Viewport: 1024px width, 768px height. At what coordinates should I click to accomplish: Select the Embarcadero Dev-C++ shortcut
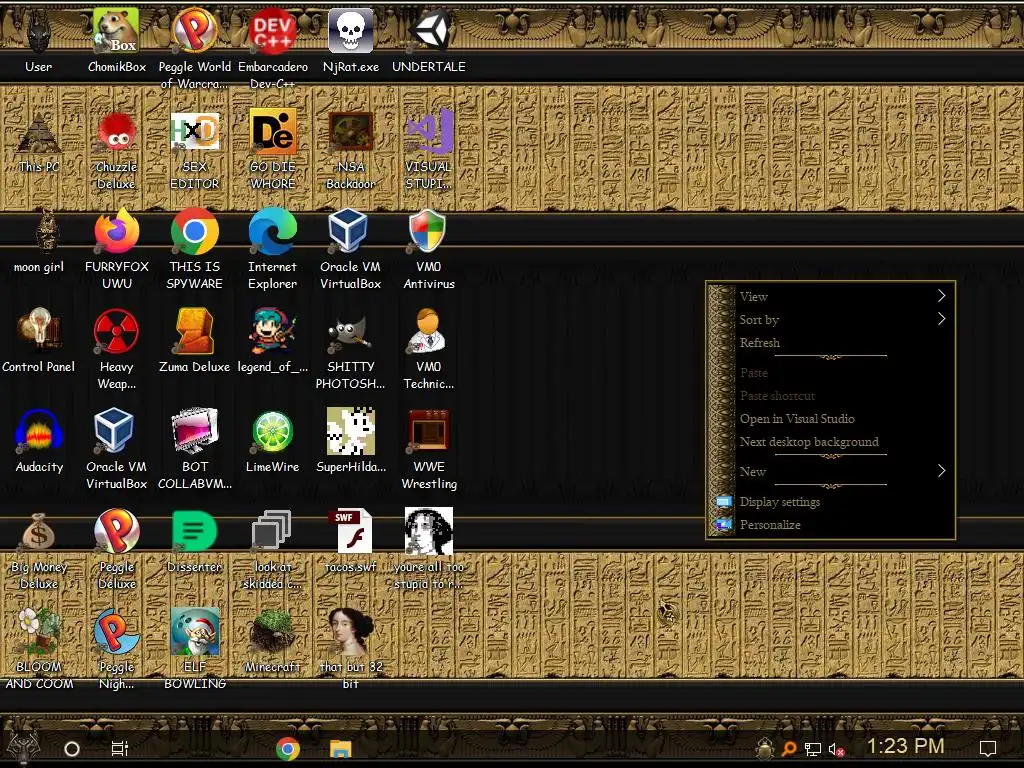pos(272,31)
